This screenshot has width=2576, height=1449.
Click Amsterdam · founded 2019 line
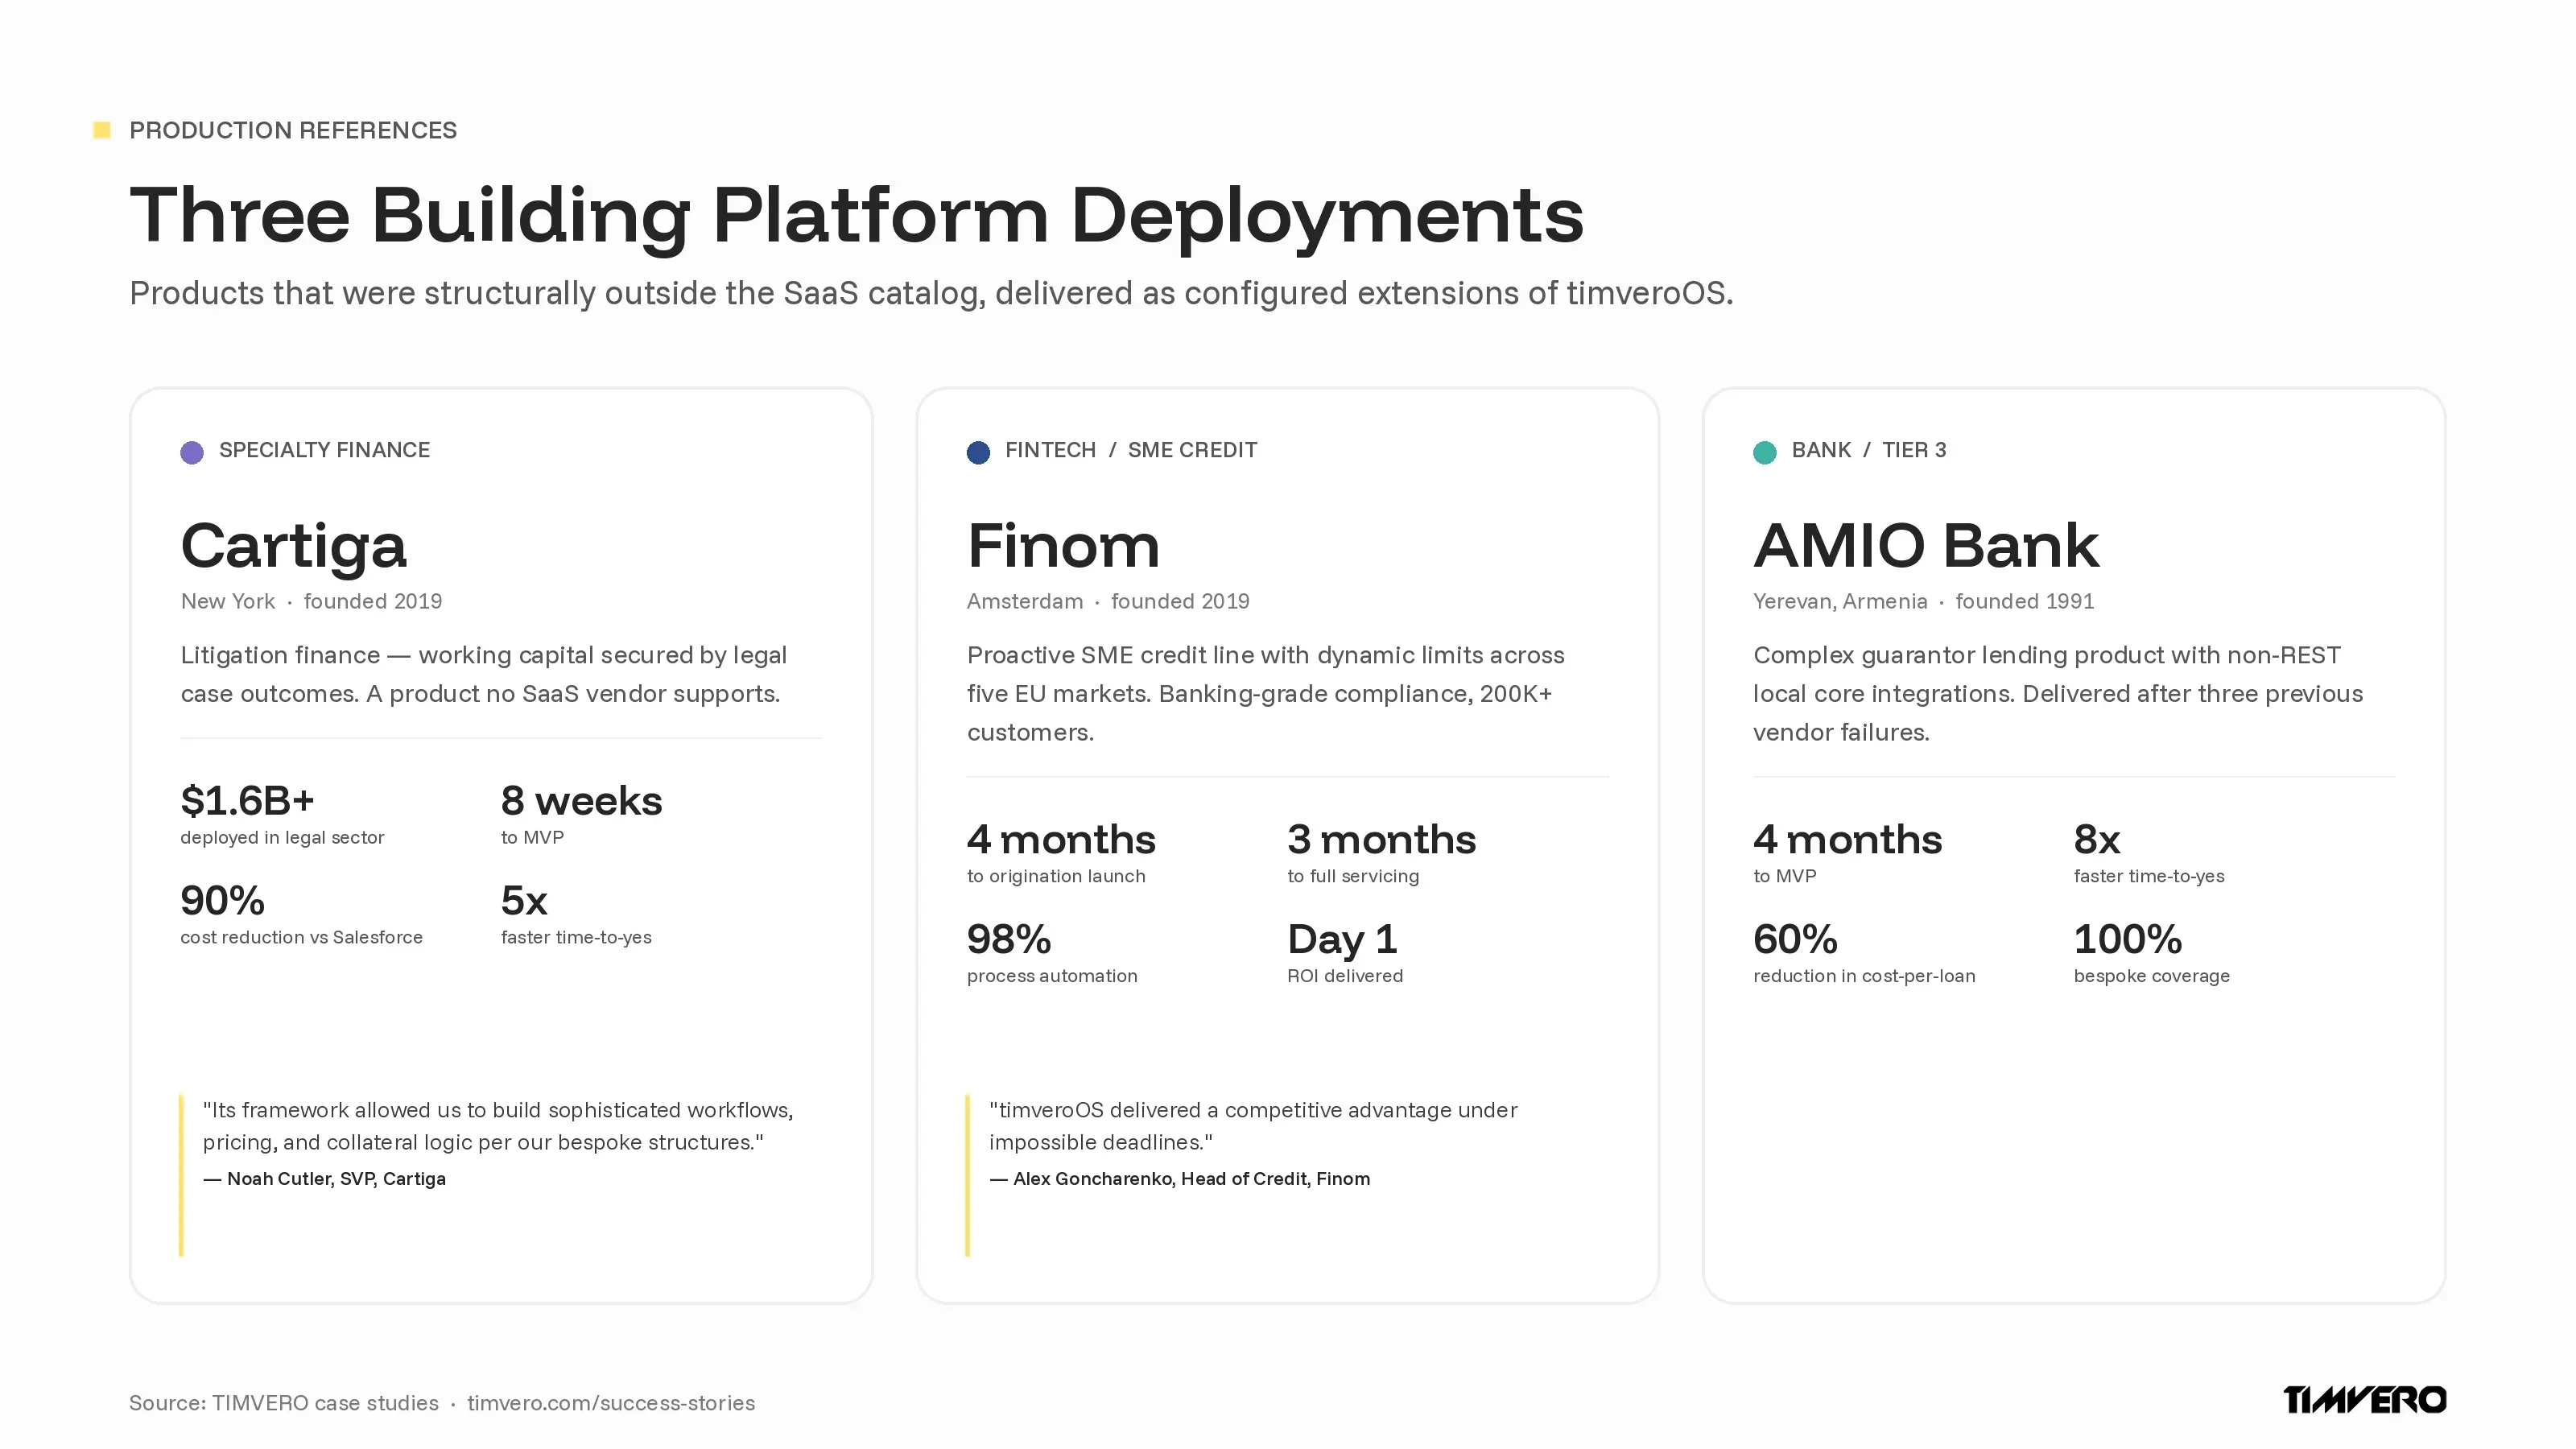coord(1108,601)
